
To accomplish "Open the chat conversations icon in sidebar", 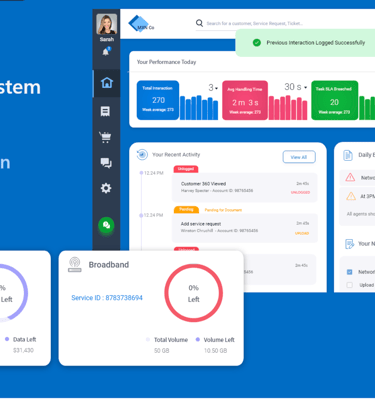I will [106, 163].
